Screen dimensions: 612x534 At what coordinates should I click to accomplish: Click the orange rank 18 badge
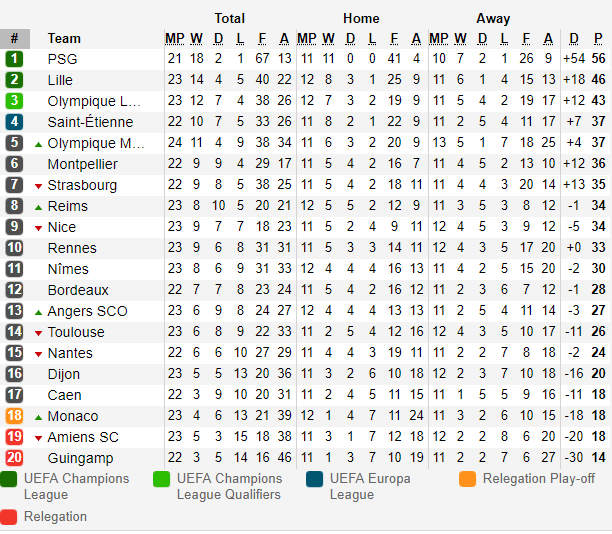14,416
